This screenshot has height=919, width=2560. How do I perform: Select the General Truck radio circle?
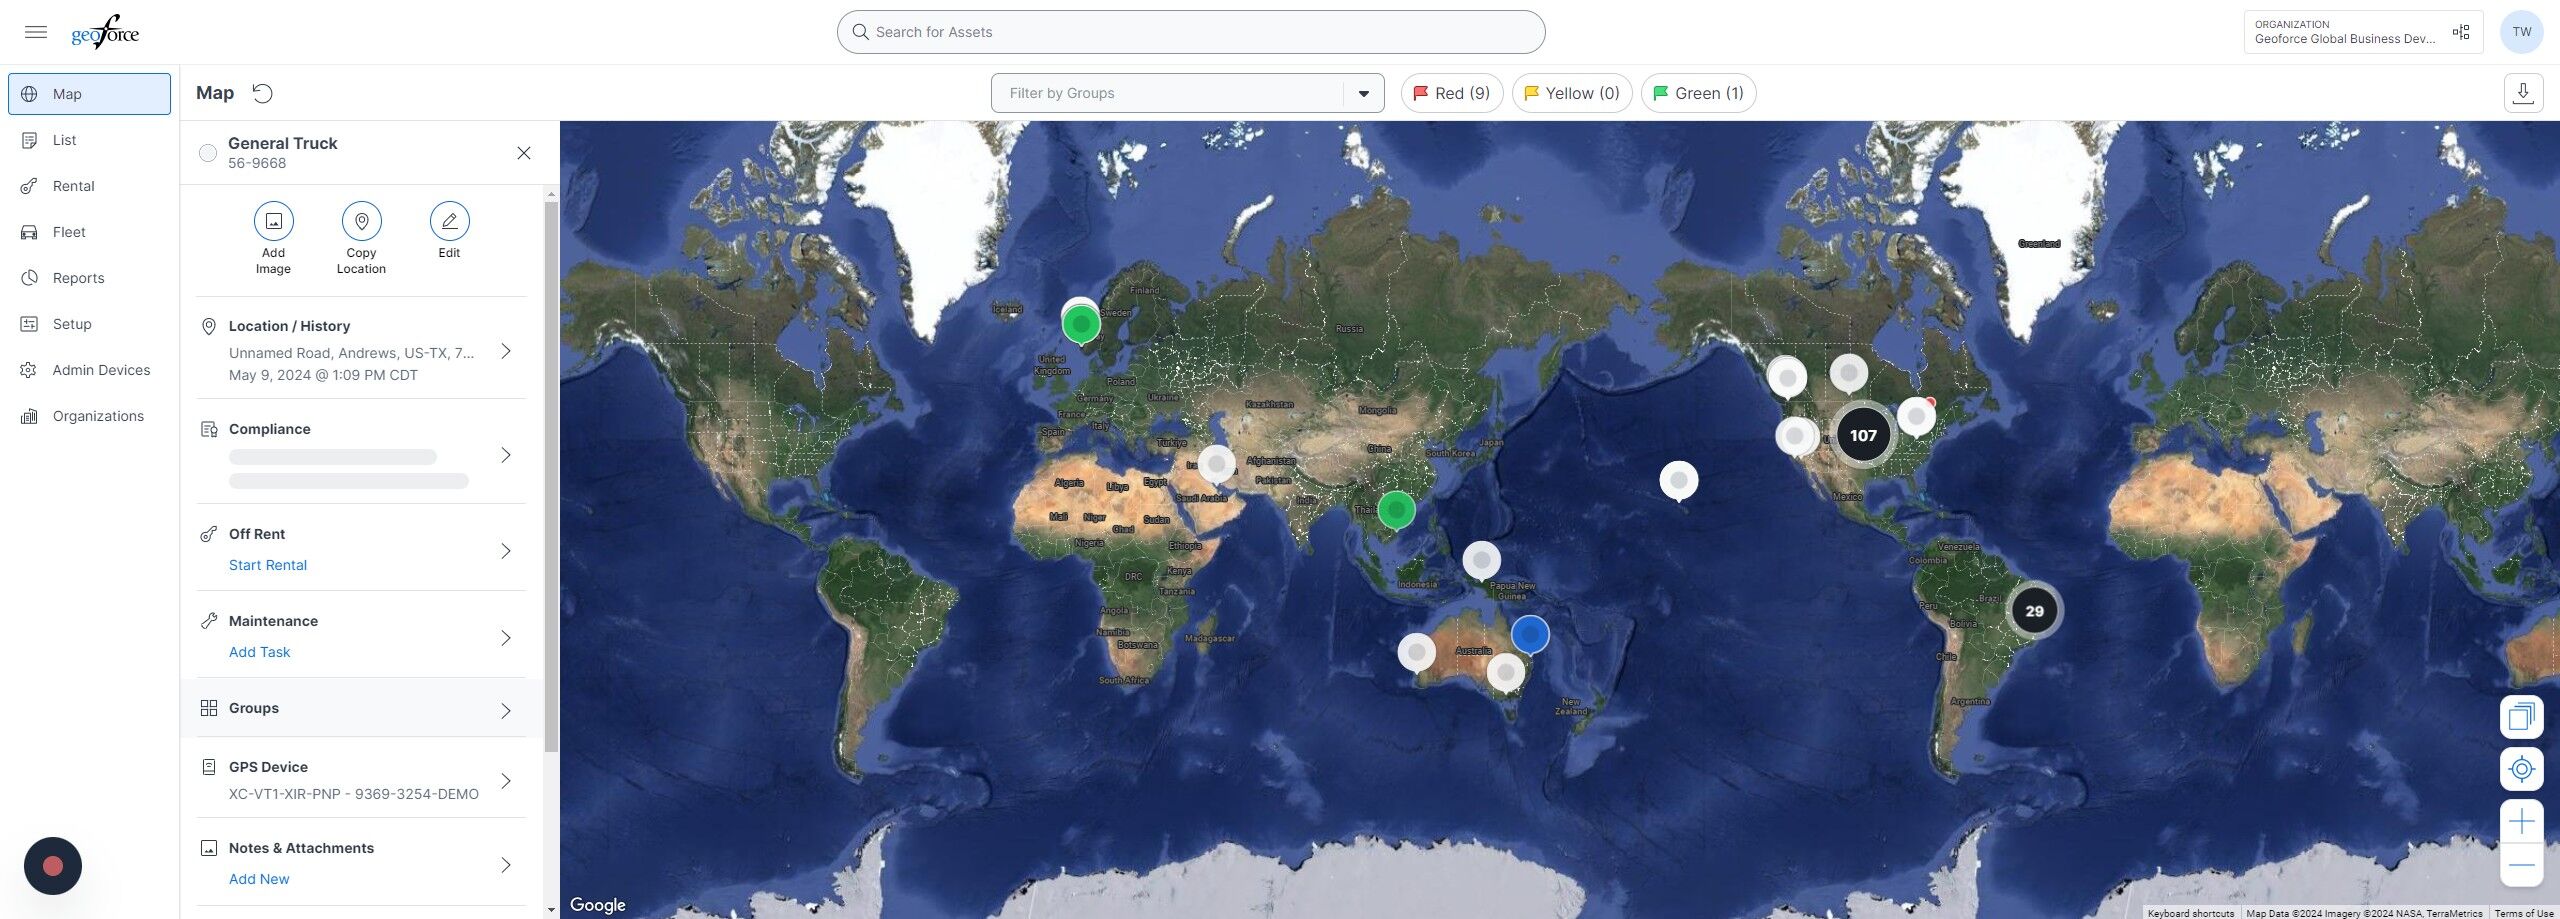pos(208,153)
